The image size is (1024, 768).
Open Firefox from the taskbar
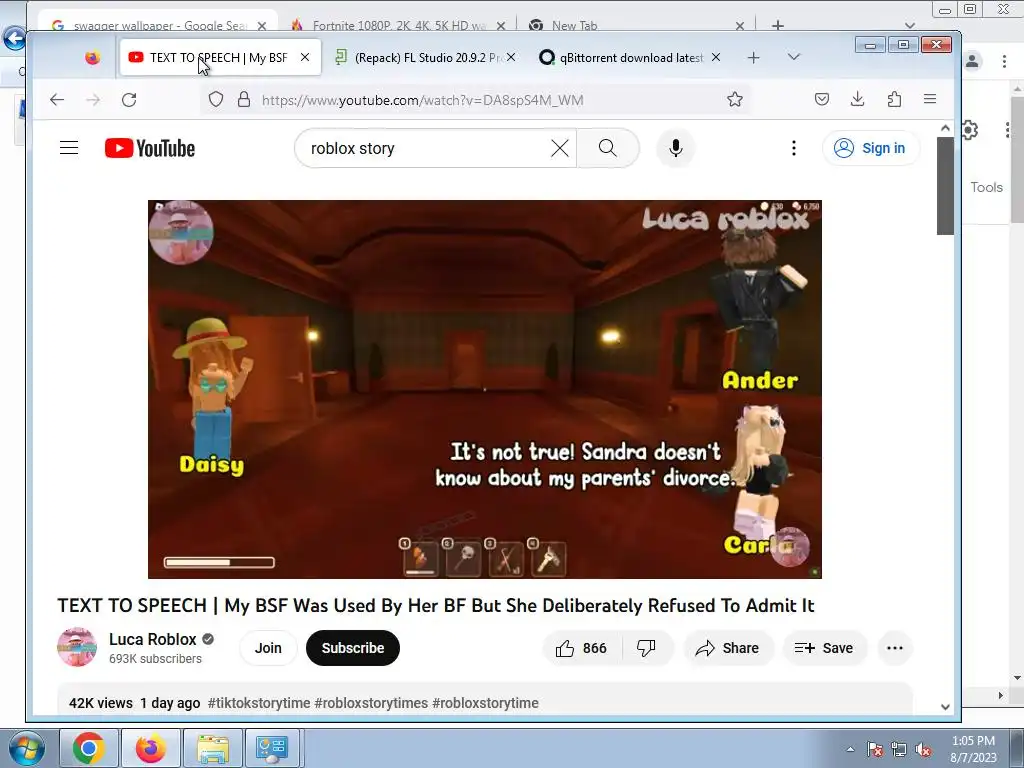[x=150, y=748]
